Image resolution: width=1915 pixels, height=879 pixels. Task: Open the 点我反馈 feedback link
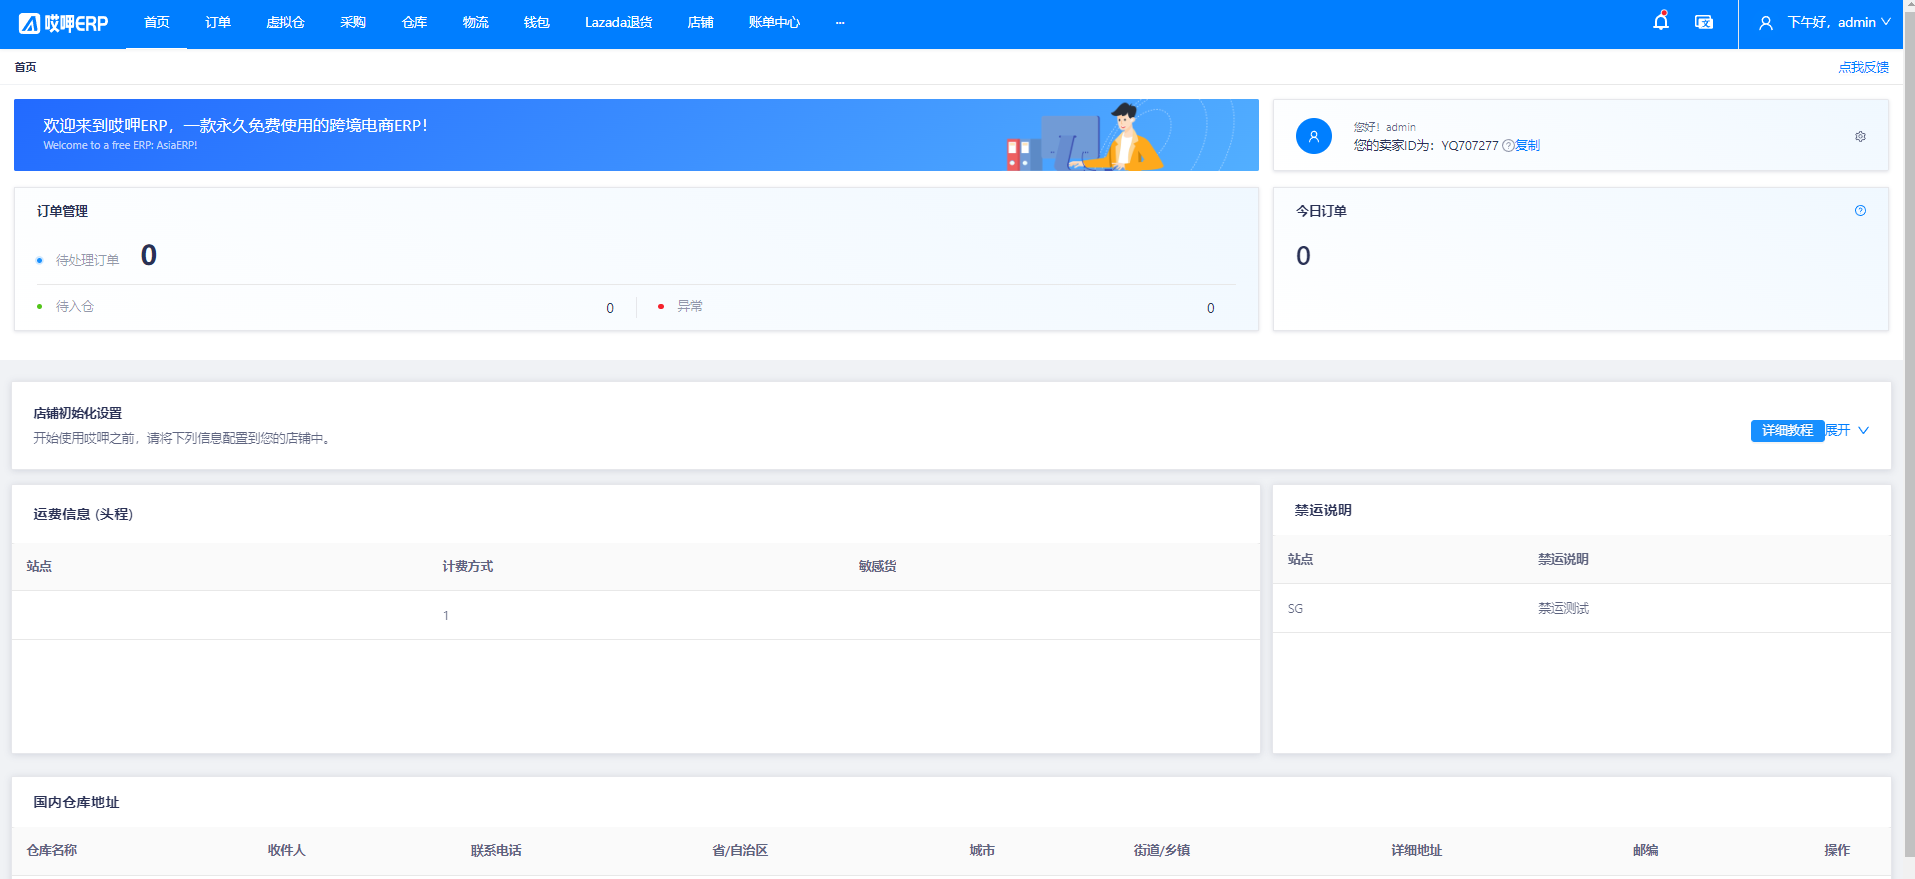point(1863,67)
